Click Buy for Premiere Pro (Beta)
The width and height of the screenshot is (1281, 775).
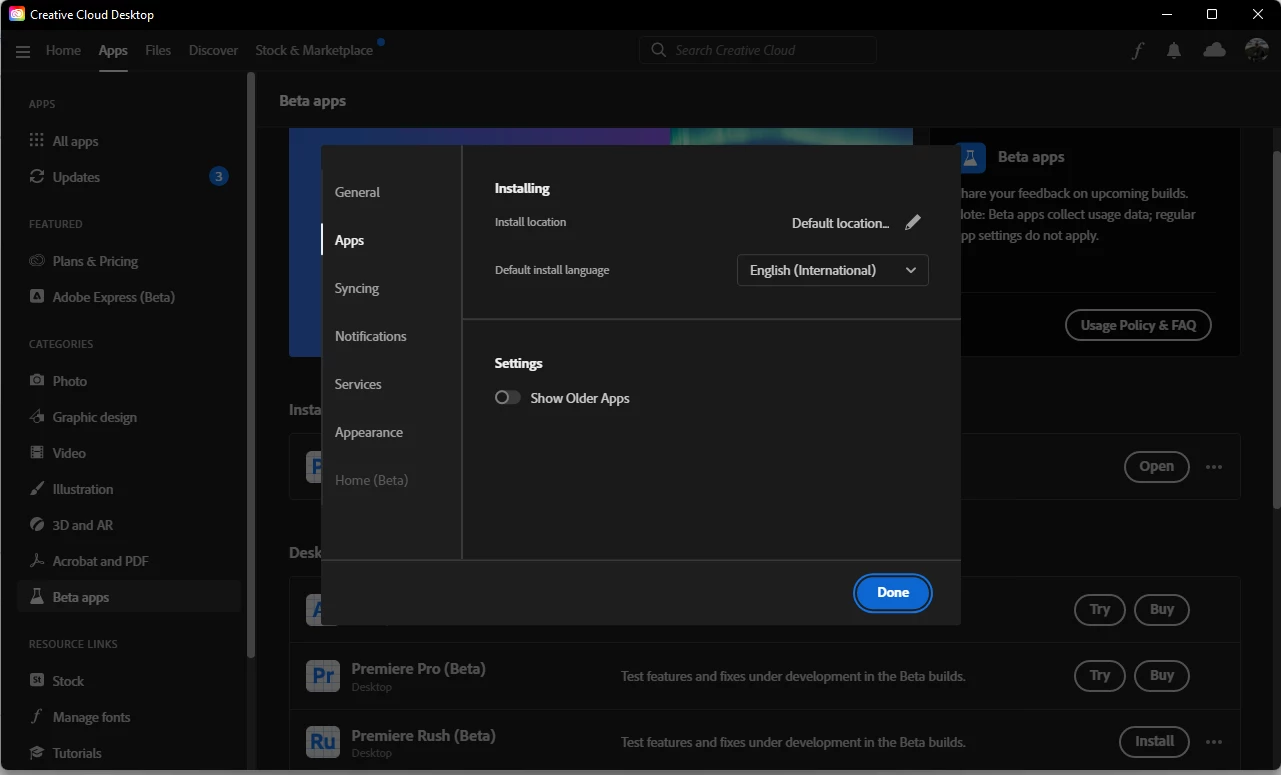(1162, 675)
